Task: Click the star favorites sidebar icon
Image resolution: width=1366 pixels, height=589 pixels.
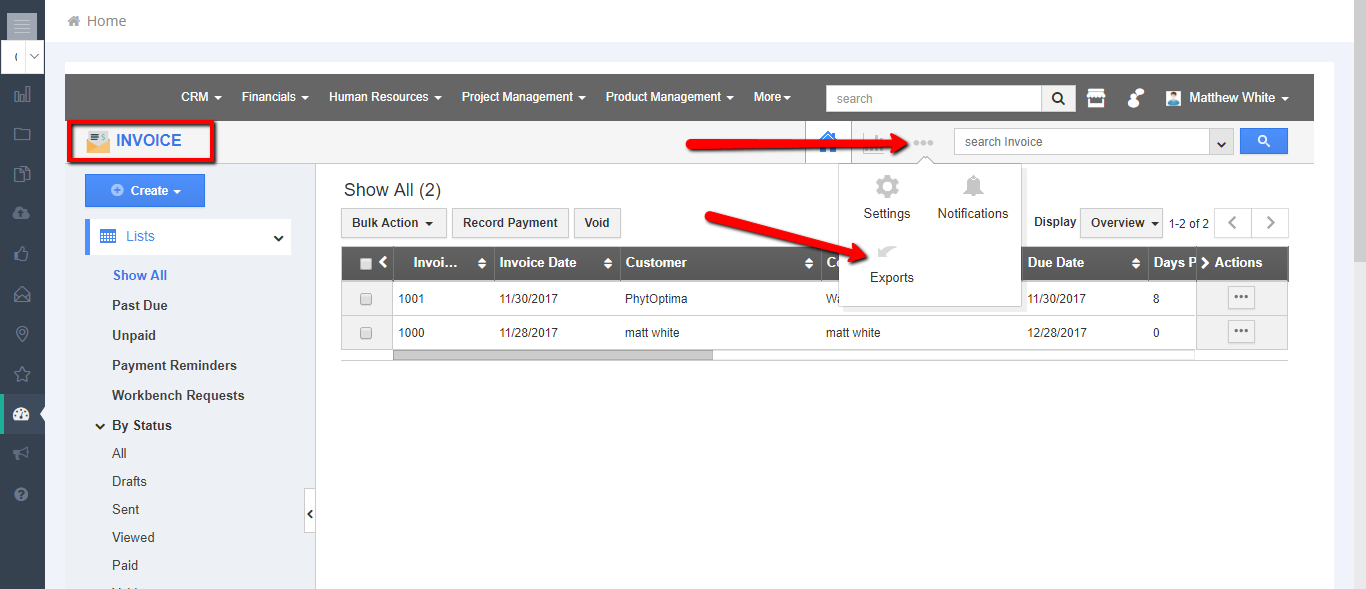Action: (x=22, y=374)
